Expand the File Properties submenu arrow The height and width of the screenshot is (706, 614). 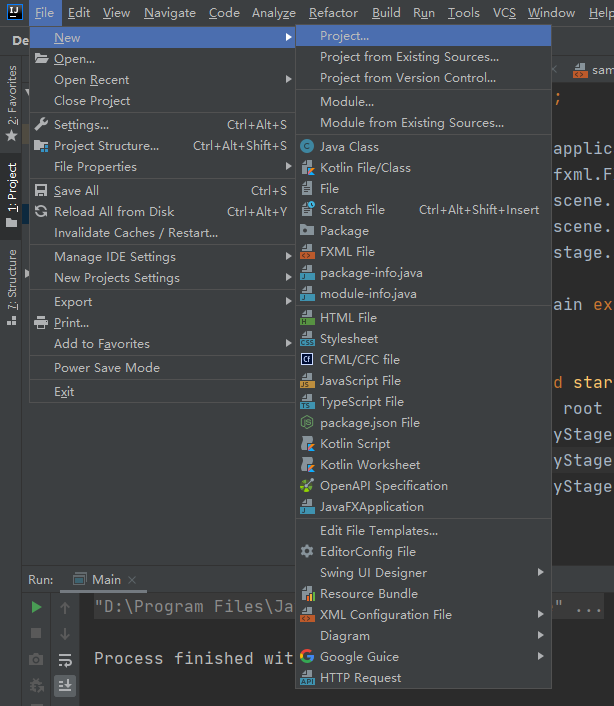coord(289,167)
